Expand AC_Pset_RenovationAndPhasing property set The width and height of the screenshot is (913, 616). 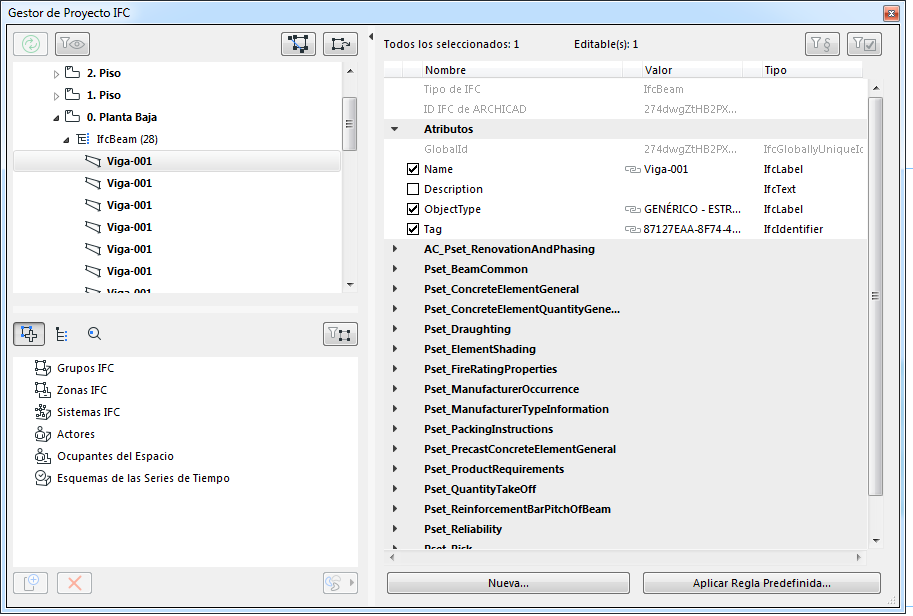(395, 249)
